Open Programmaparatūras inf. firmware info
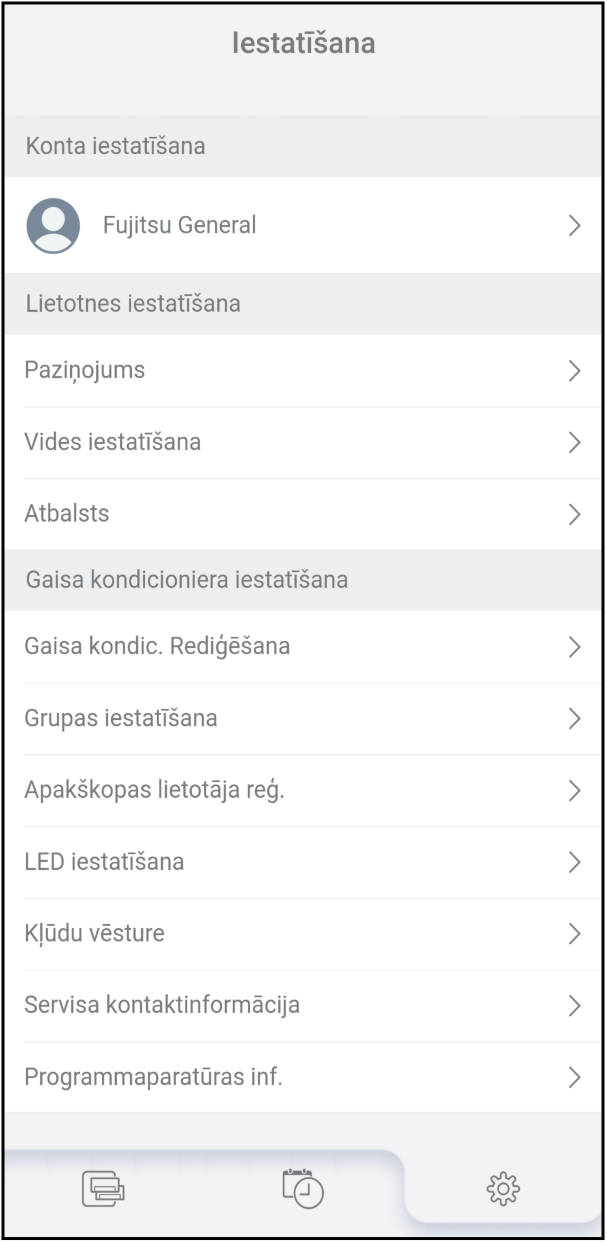 click(x=154, y=1078)
